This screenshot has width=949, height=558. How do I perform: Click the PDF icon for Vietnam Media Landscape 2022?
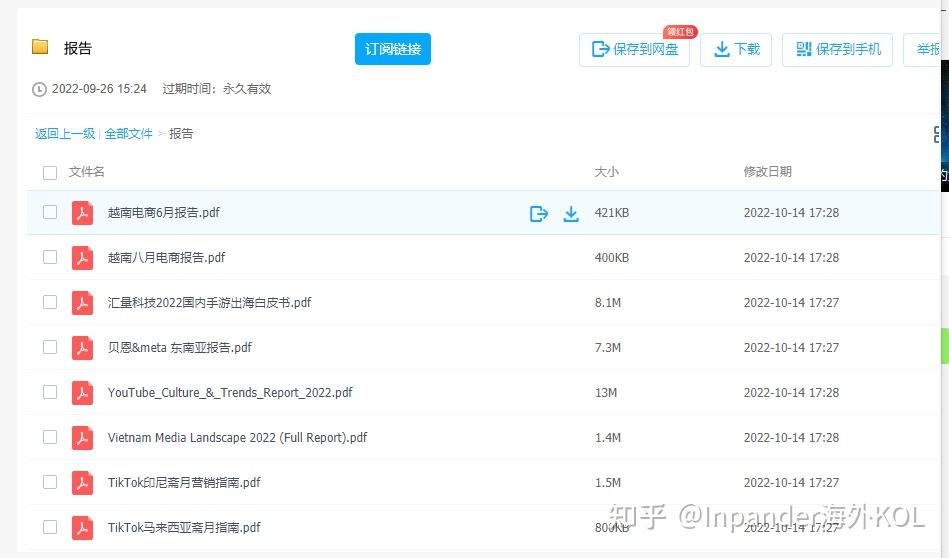pyautogui.click(x=82, y=438)
